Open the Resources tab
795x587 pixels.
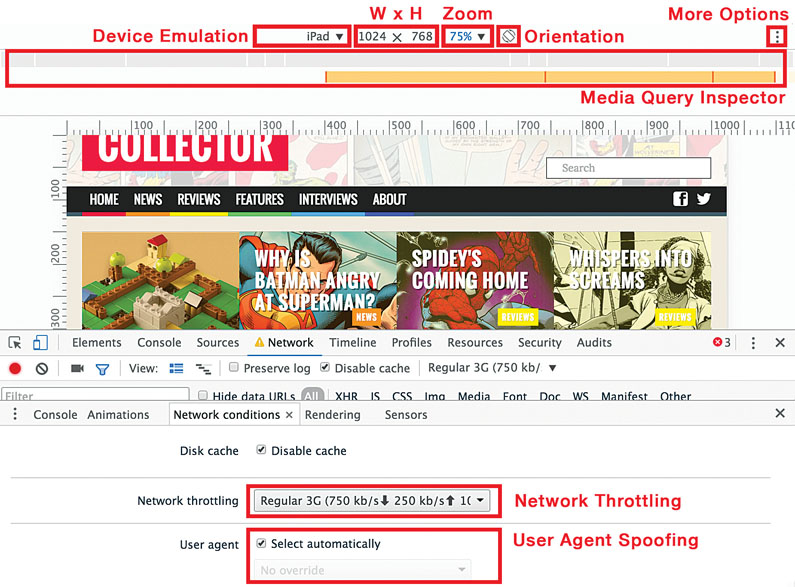coord(475,343)
